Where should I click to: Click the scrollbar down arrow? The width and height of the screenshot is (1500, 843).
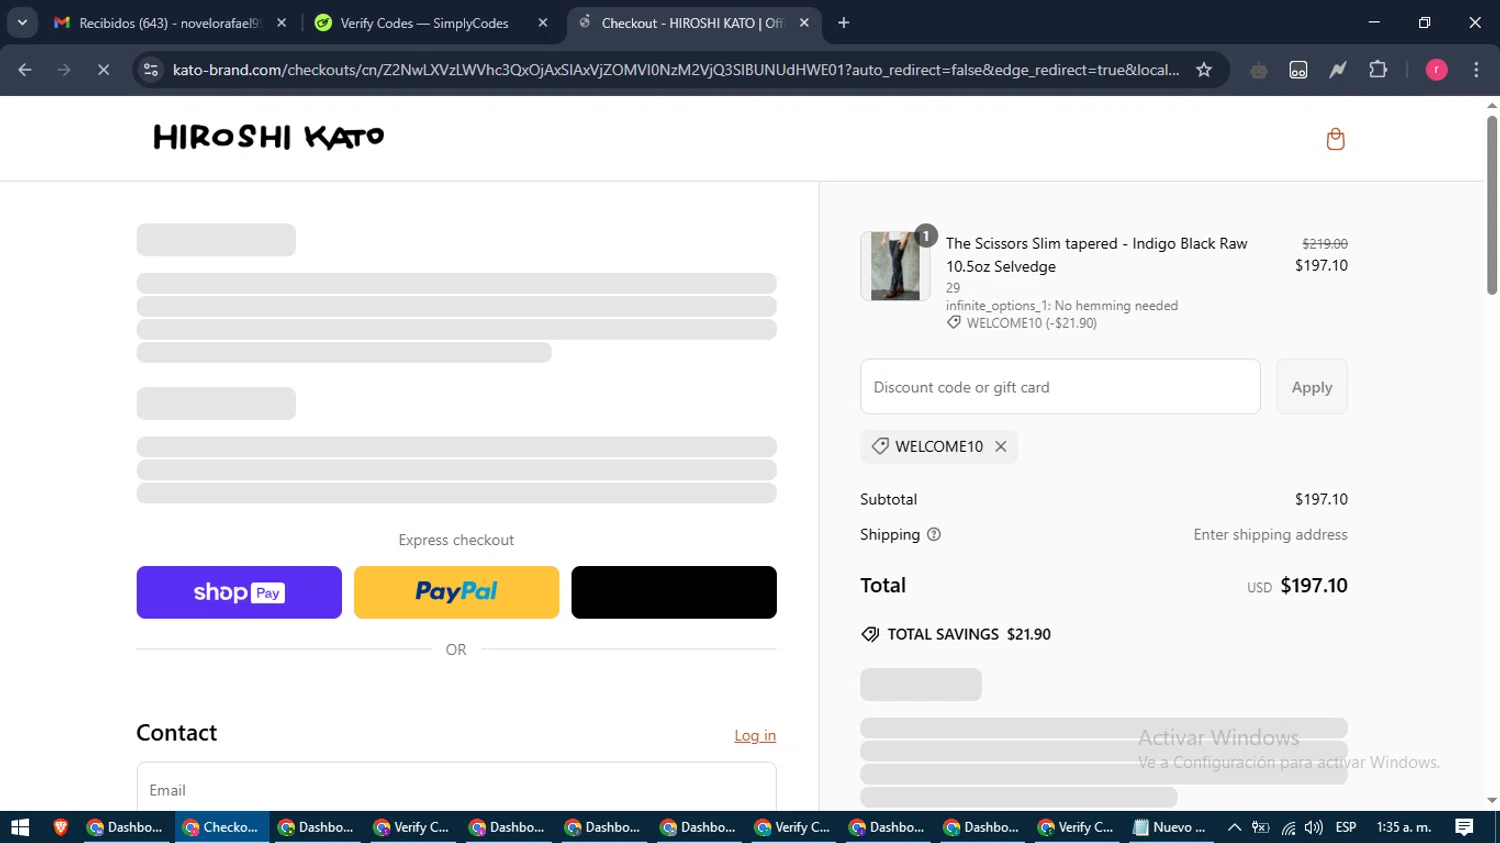click(x=1492, y=801)
